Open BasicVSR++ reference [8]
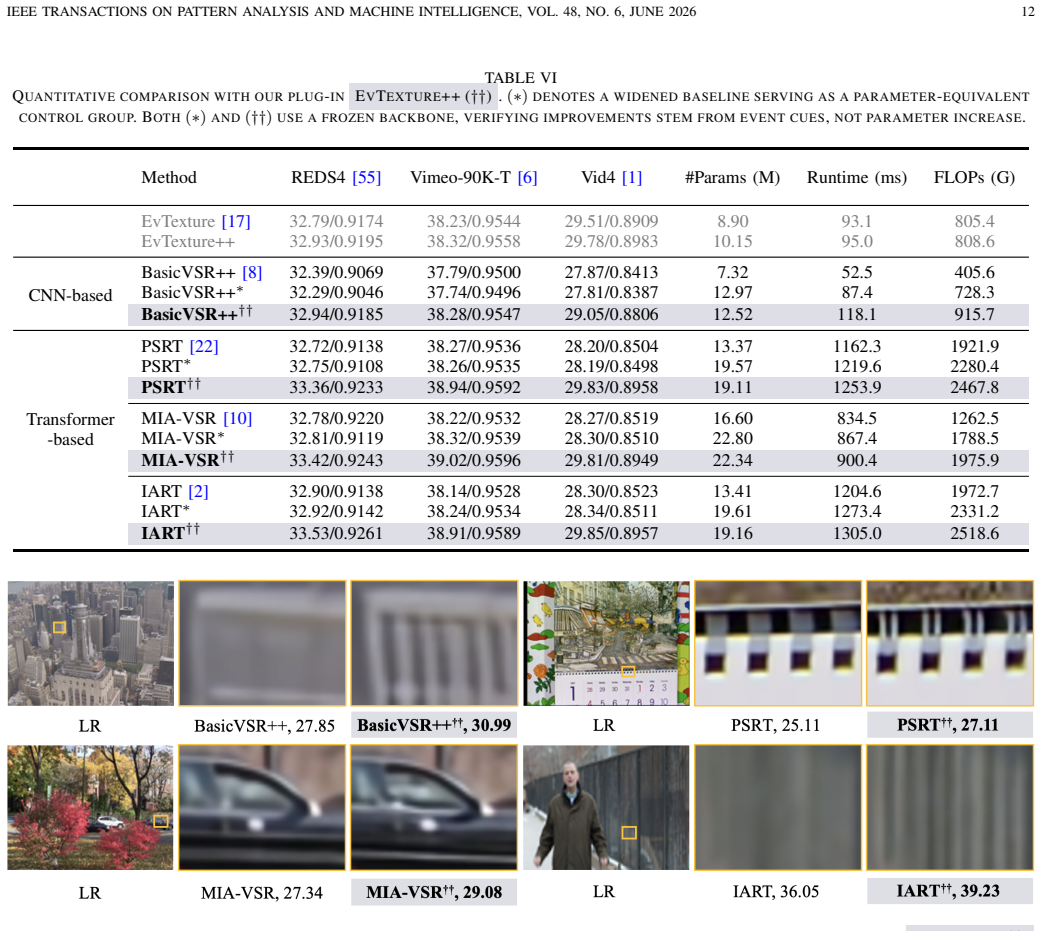1041x931 pixels. tap(252, 272)
